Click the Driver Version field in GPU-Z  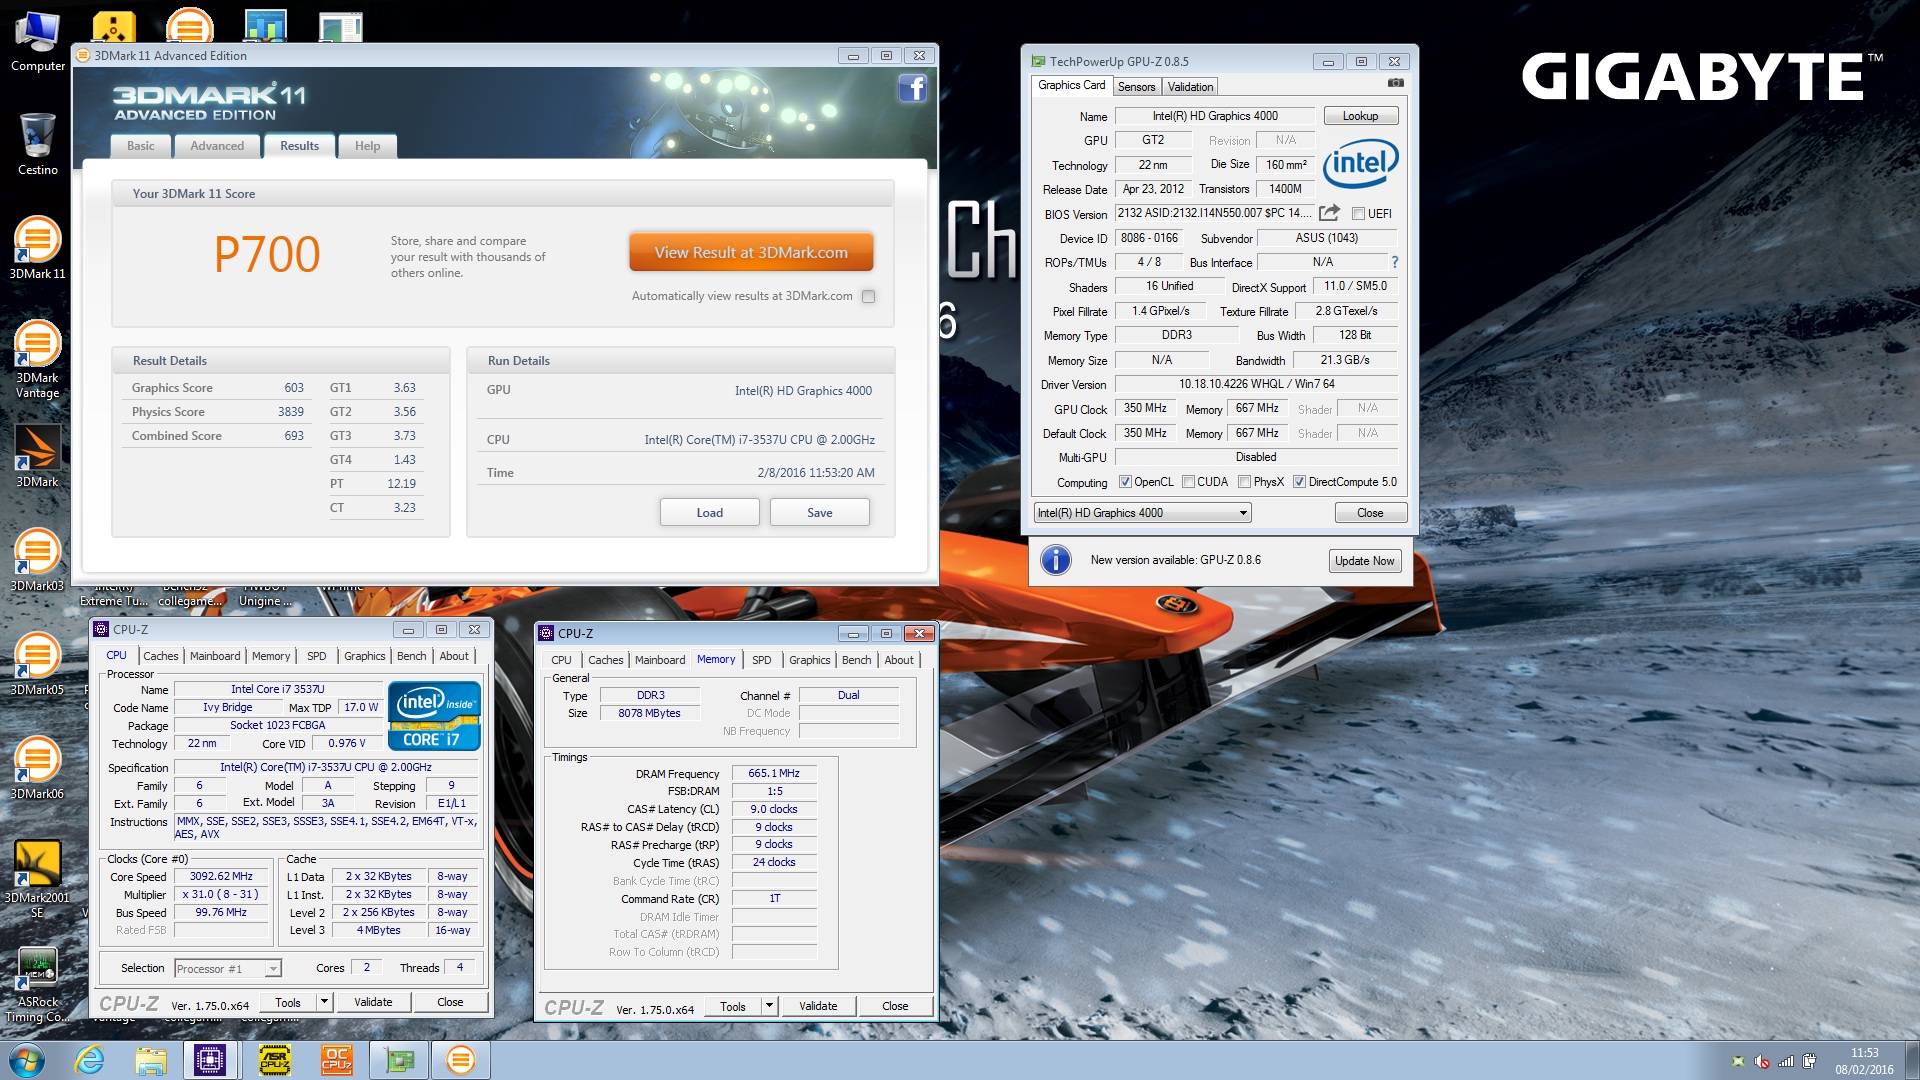click(x=1256, y=384)
